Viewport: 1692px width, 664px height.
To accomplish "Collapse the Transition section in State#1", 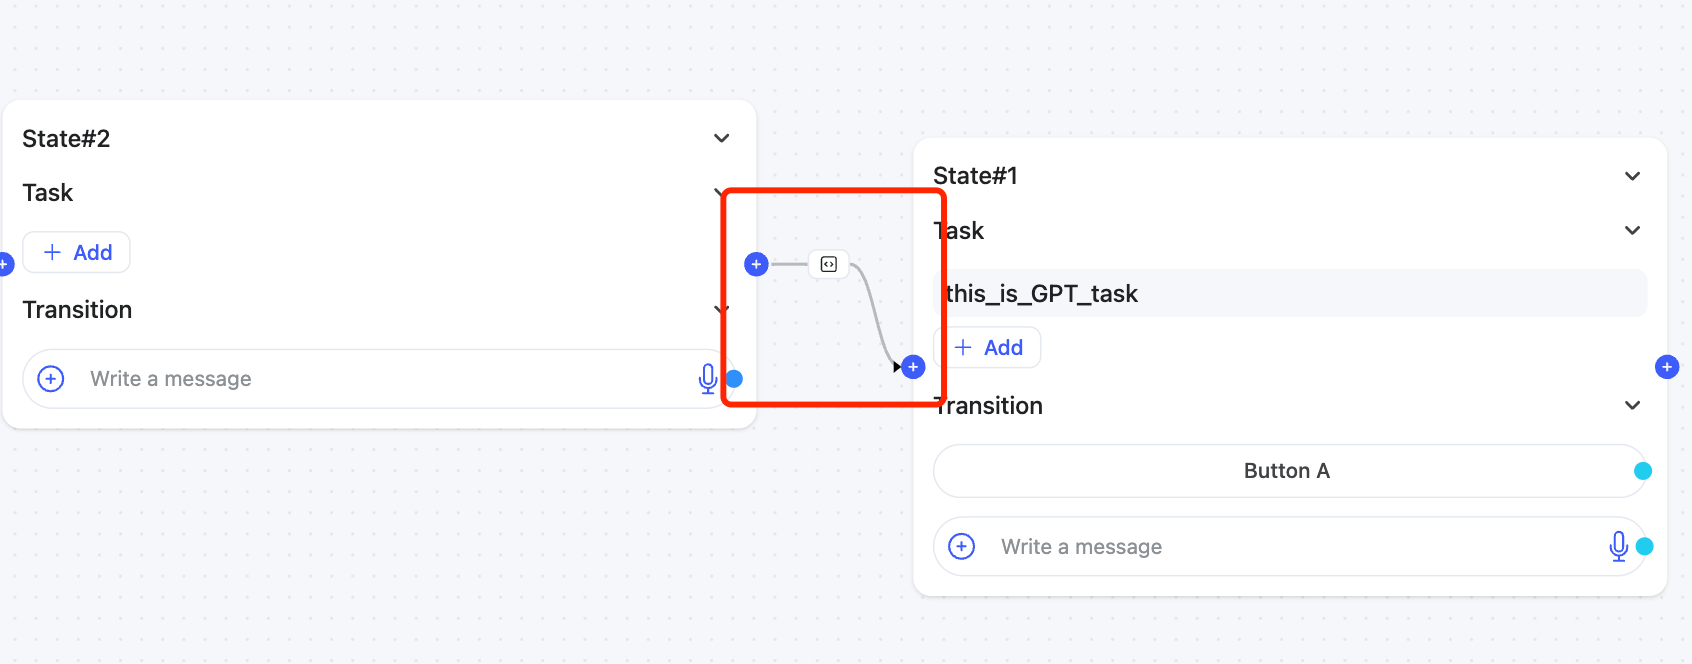I will coord(1632,405).
